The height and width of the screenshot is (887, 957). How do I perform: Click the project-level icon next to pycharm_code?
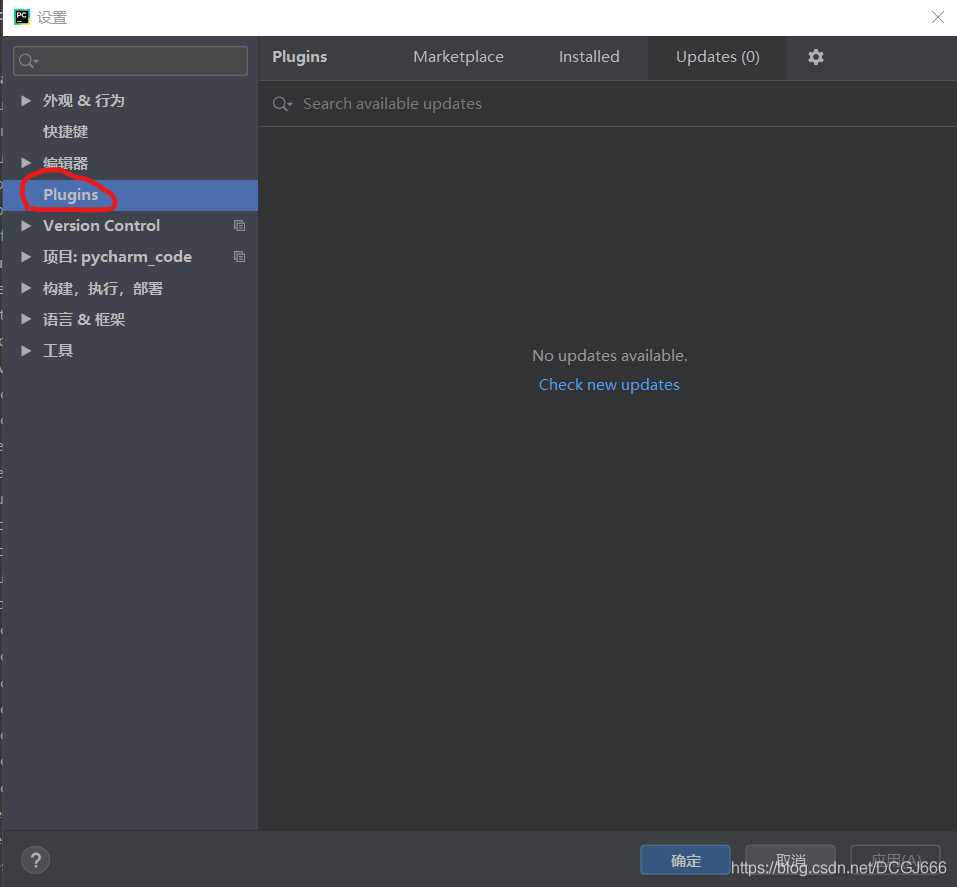point(239,257)
